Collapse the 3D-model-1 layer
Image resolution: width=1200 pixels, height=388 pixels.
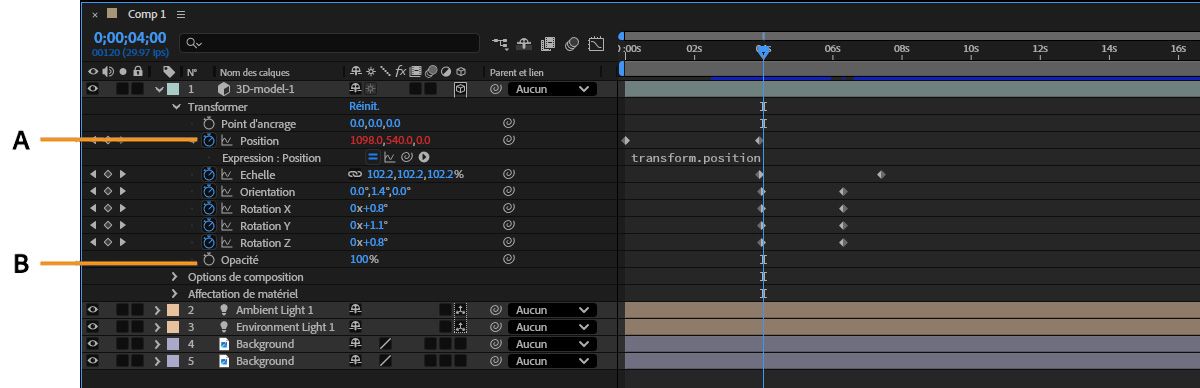[158, 89]
